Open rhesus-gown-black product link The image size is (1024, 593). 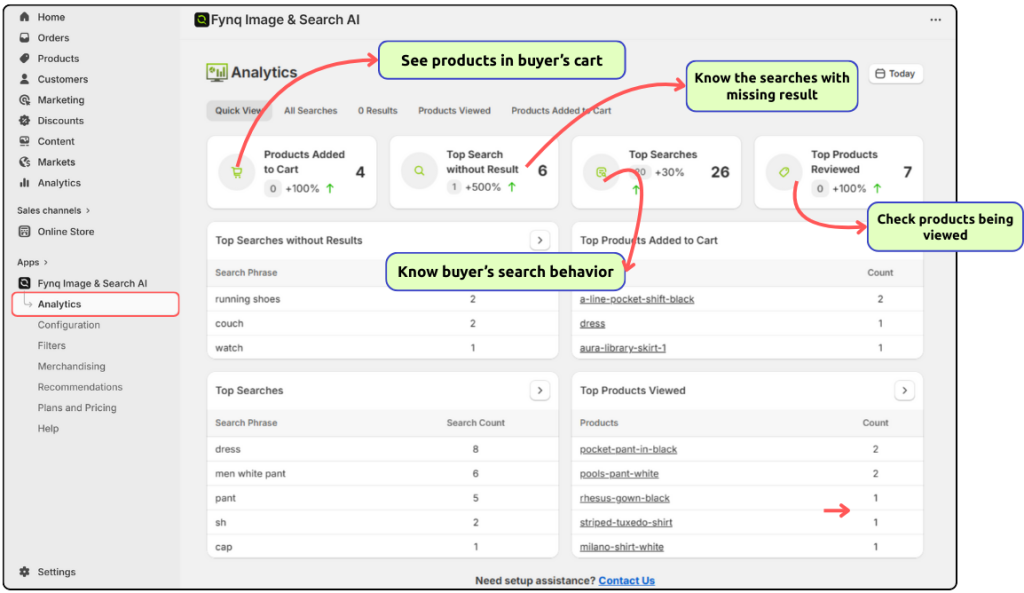point(624,498)
